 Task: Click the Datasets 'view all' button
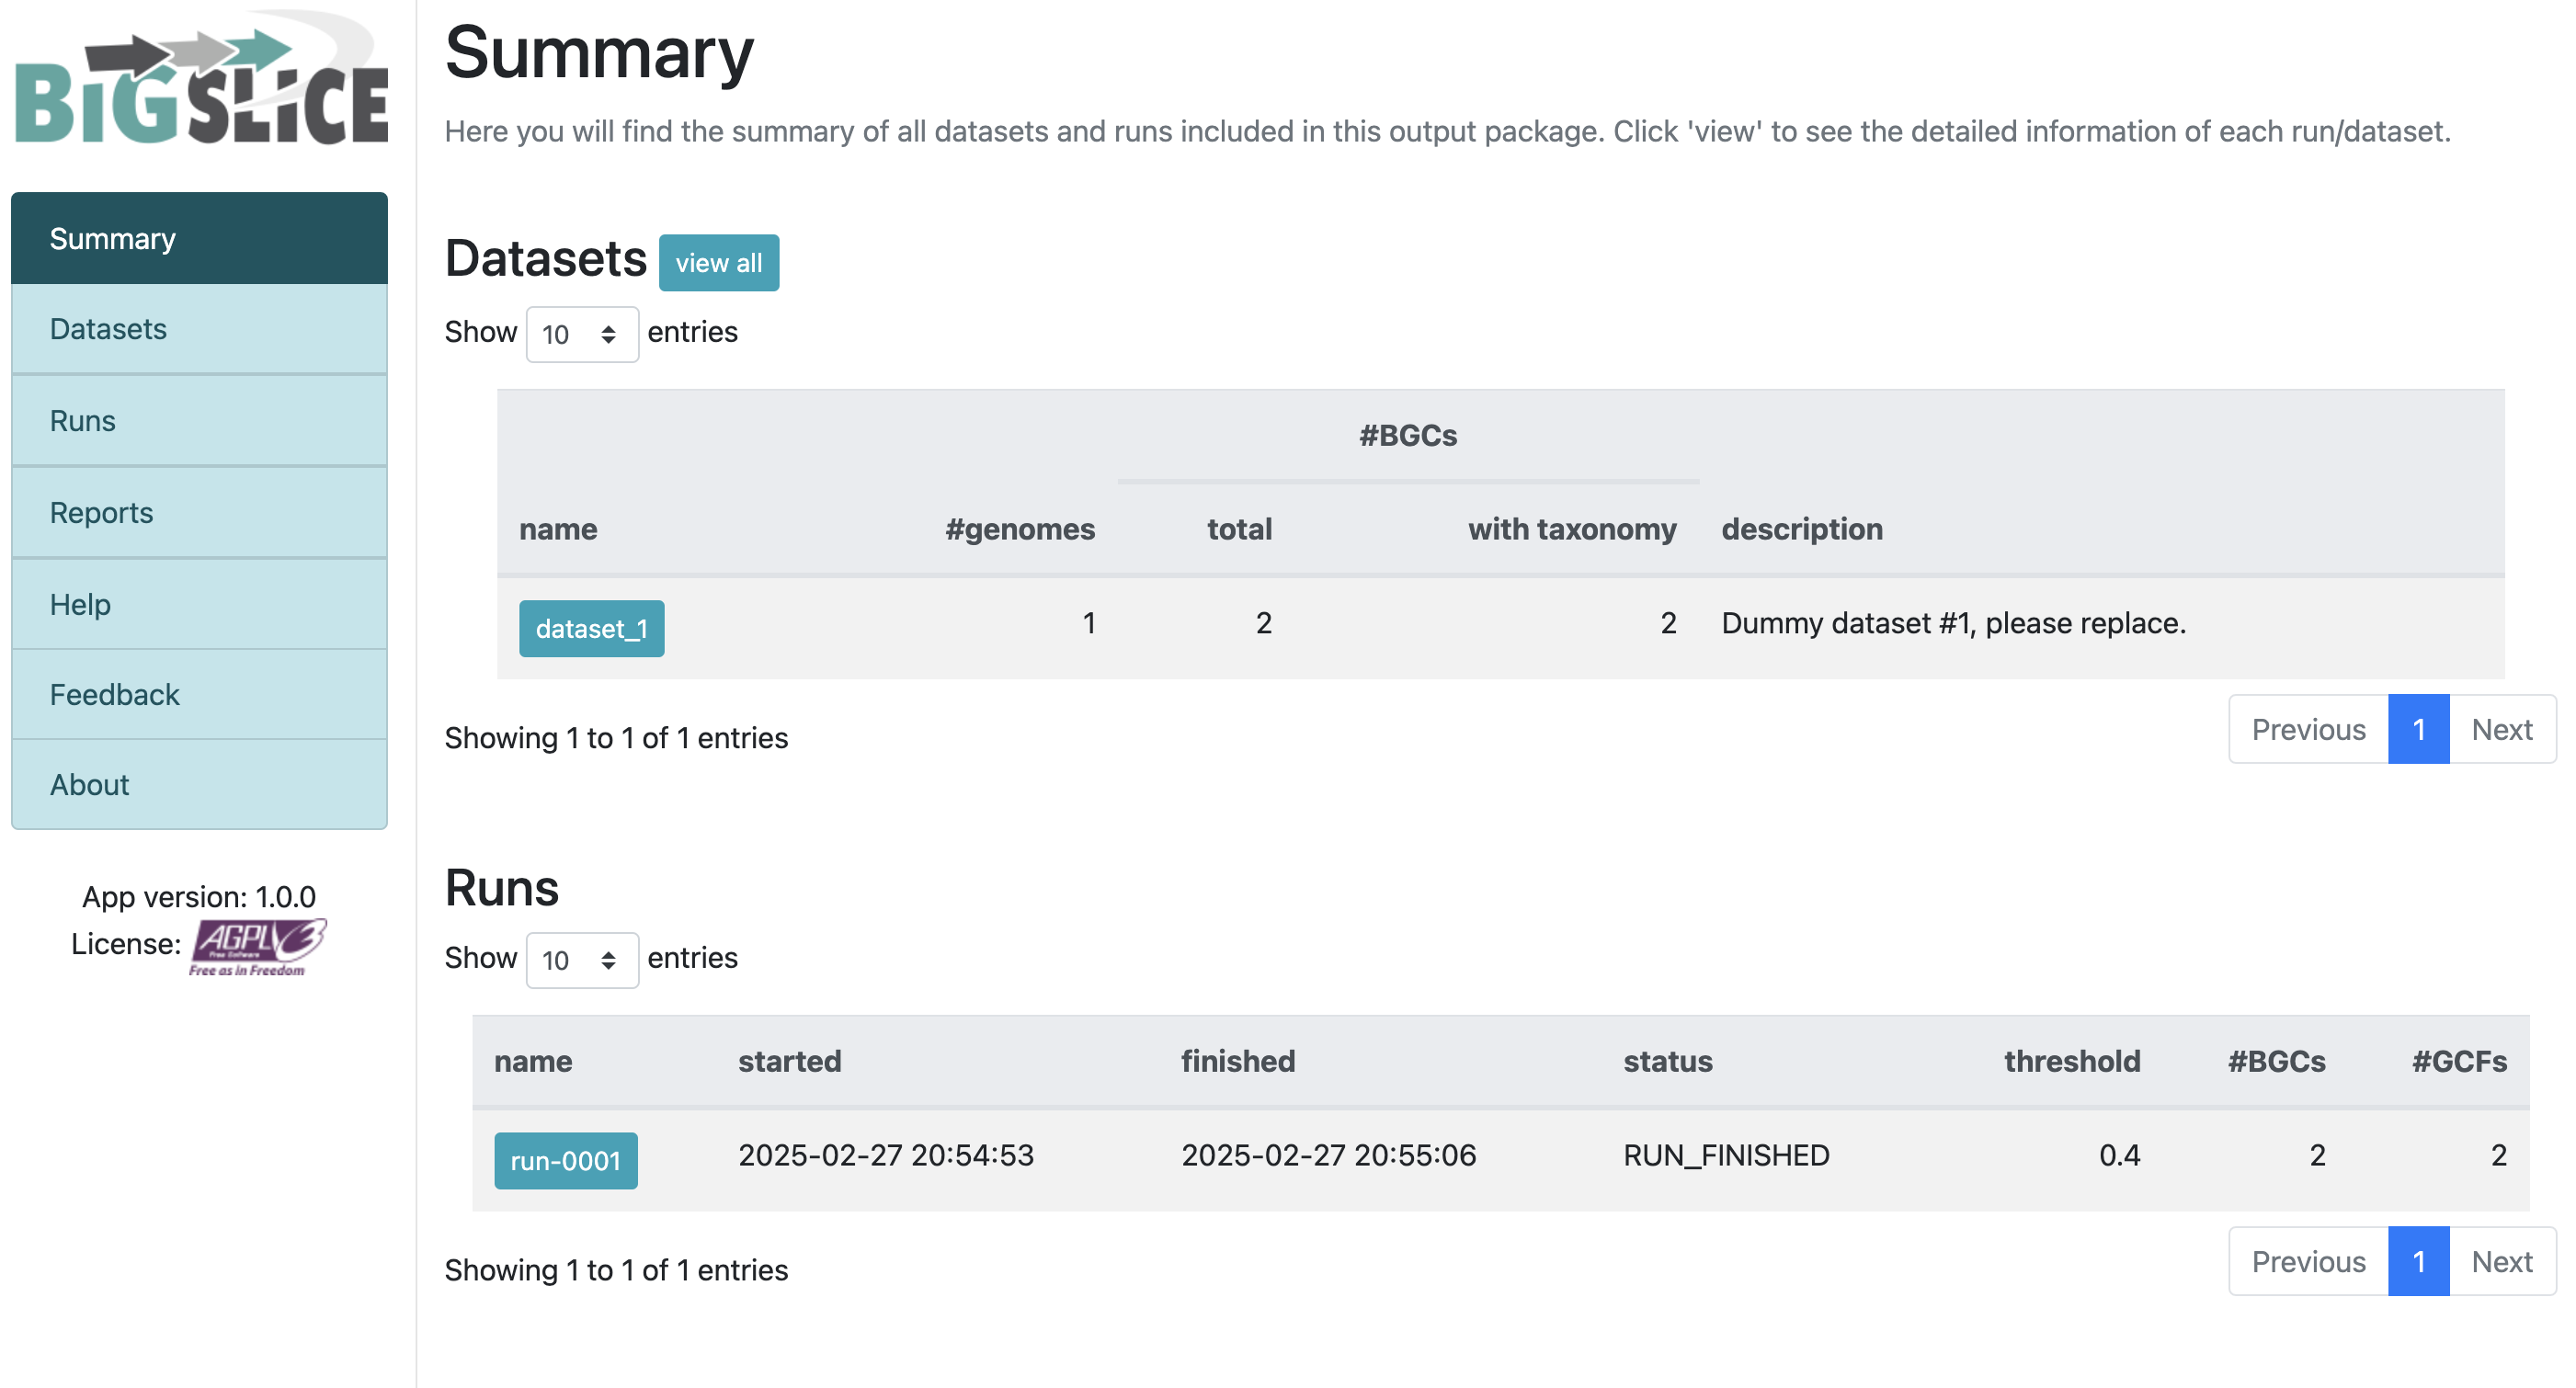pyautogui.click(x=718, y=263)
